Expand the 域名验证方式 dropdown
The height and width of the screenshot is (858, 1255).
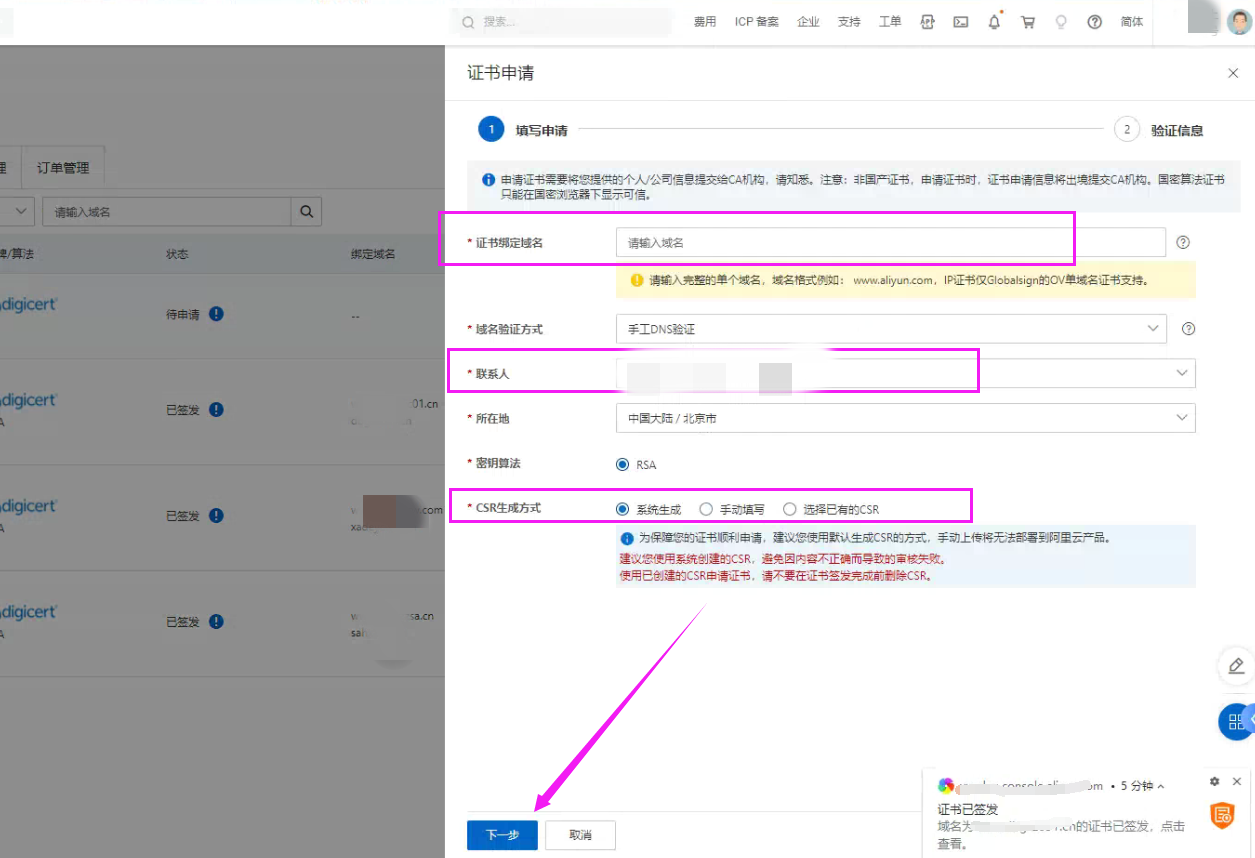click(890, 329)
